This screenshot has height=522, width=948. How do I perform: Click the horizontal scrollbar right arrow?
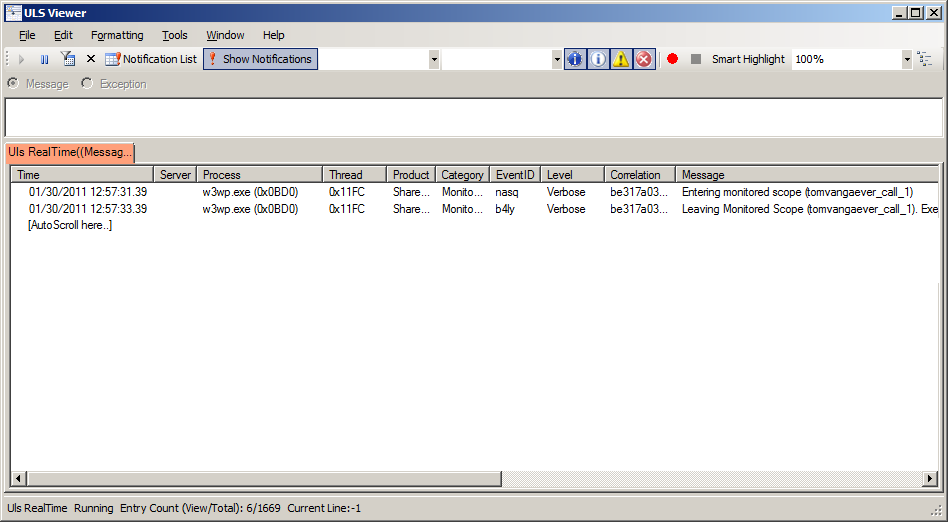[x=930, y=478]
